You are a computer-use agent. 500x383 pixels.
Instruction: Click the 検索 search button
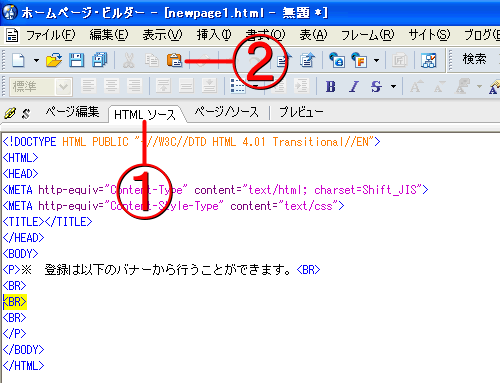pos(474,59)
